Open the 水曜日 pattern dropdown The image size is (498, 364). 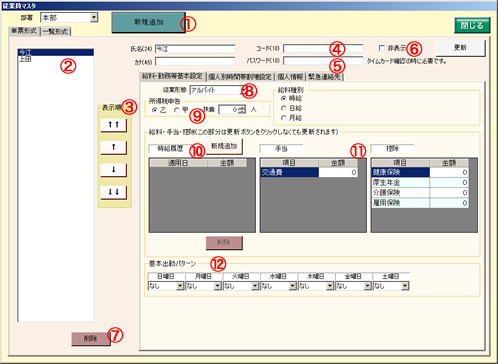click(278, 286)
